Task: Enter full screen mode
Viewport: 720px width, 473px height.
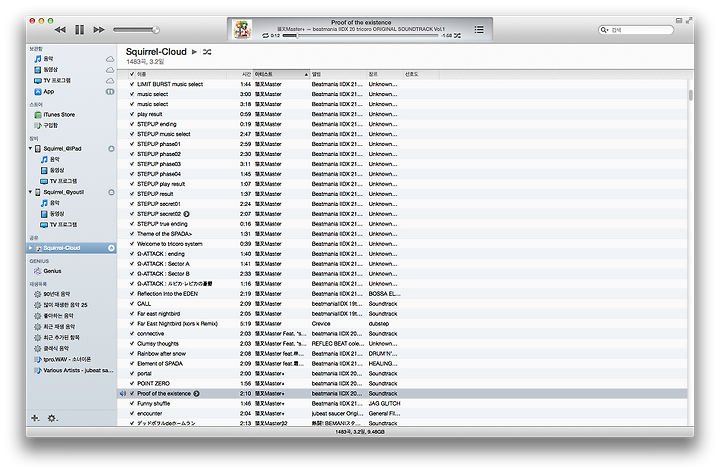Action: 689,20
